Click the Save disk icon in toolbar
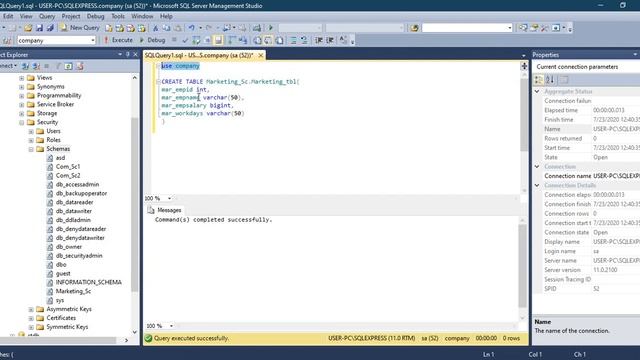Viewport: 640px width, 360px height. 39,28
